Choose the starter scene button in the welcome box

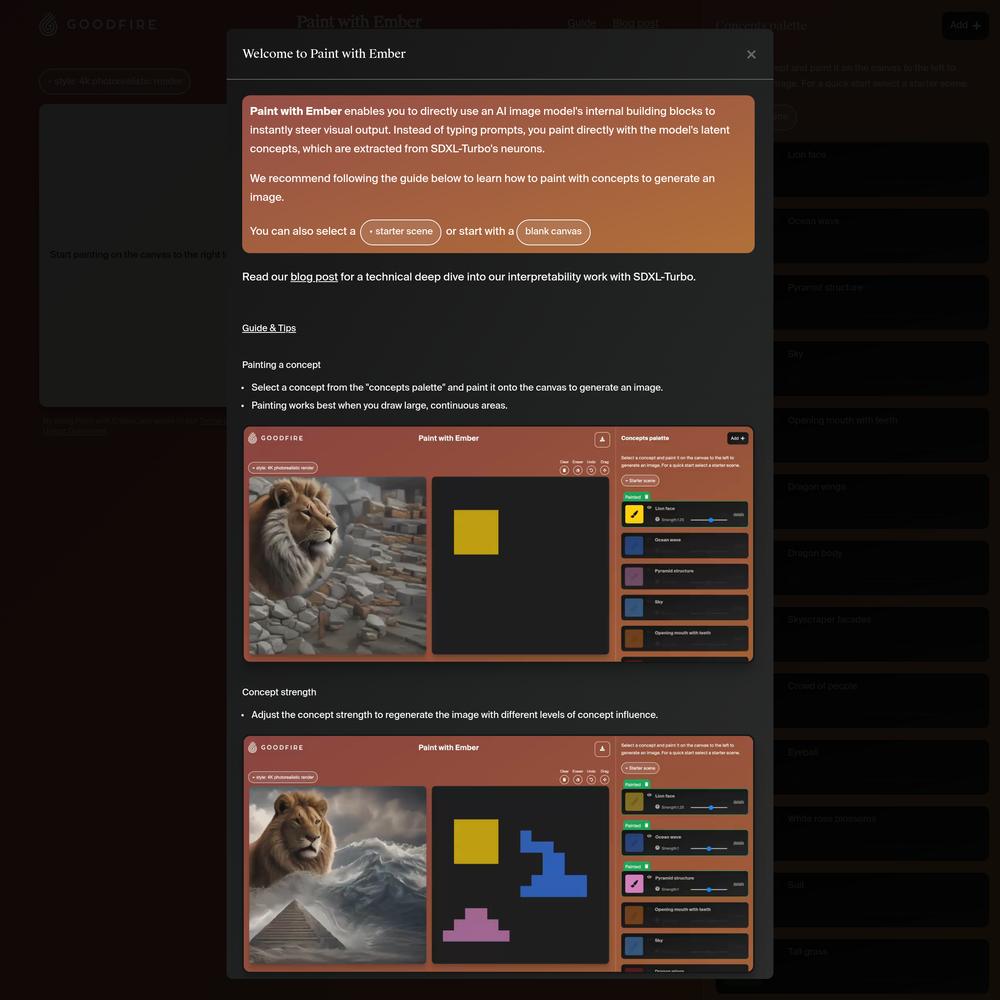(401, 232)
